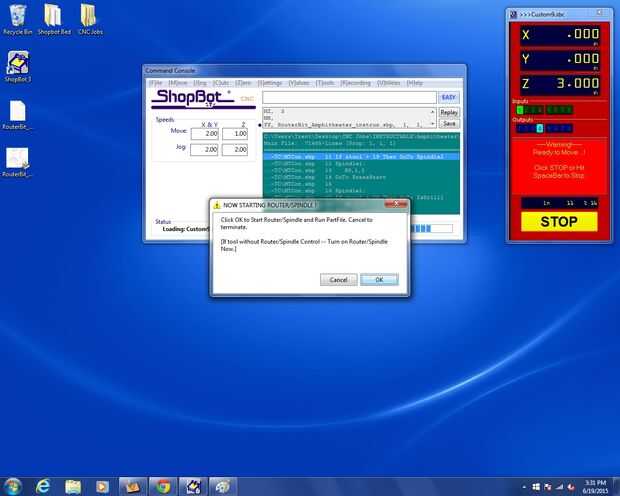The width and height of the screenshot is (620, 496).
Task: Select the RouterBit_ shortcut icon with drawing thumbnail
Action: point(17,162)
